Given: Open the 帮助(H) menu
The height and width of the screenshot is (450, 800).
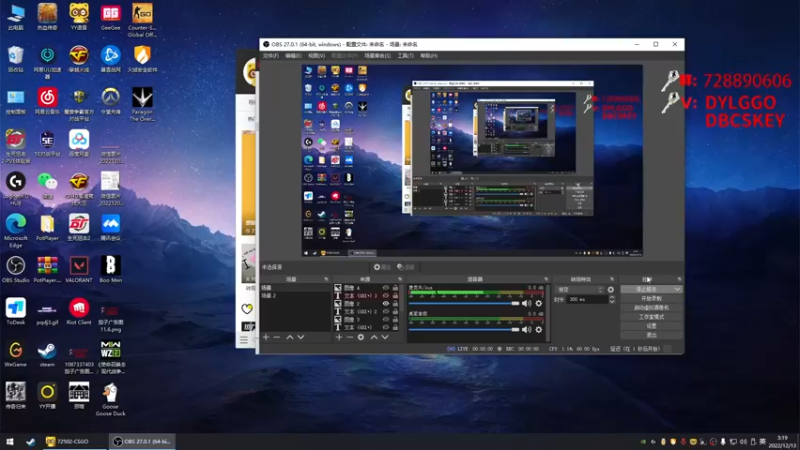Looking at the screenshot, I should [429, 56].
